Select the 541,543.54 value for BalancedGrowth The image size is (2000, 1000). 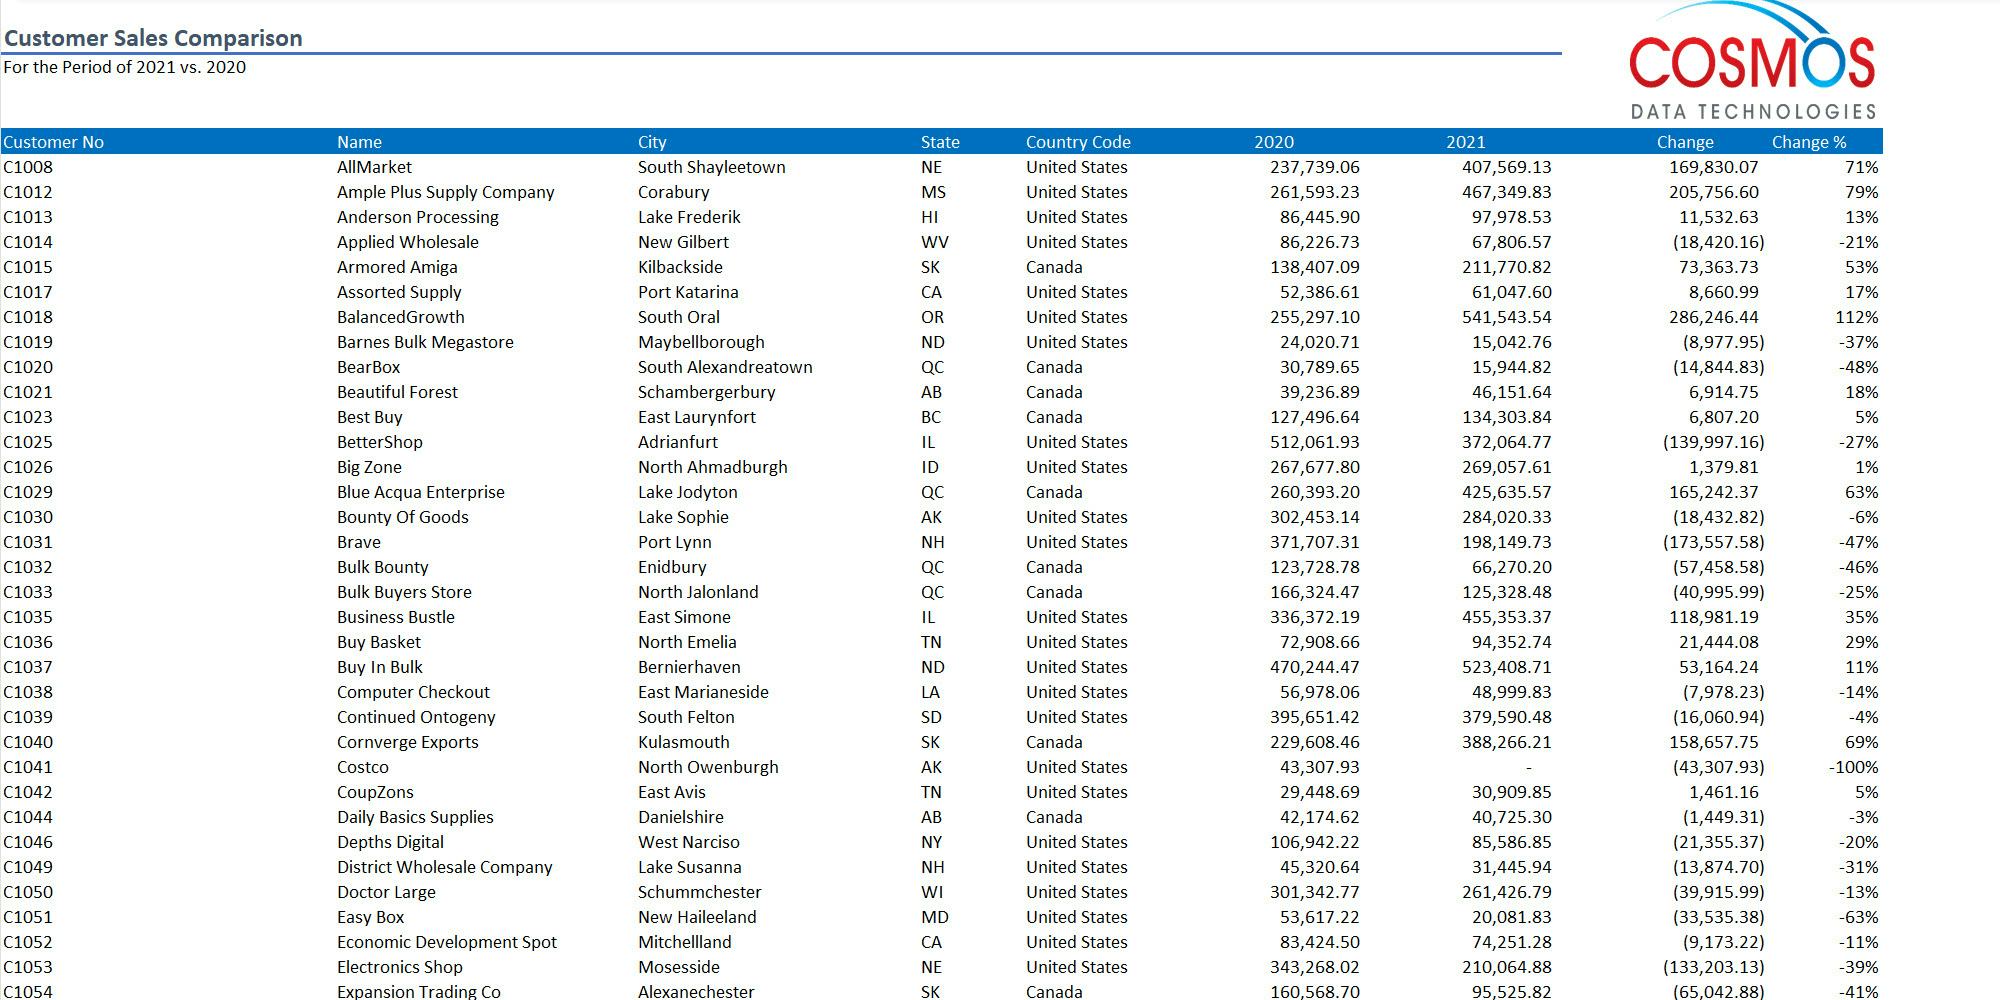pyautogui.click(x=1505, y=317)
